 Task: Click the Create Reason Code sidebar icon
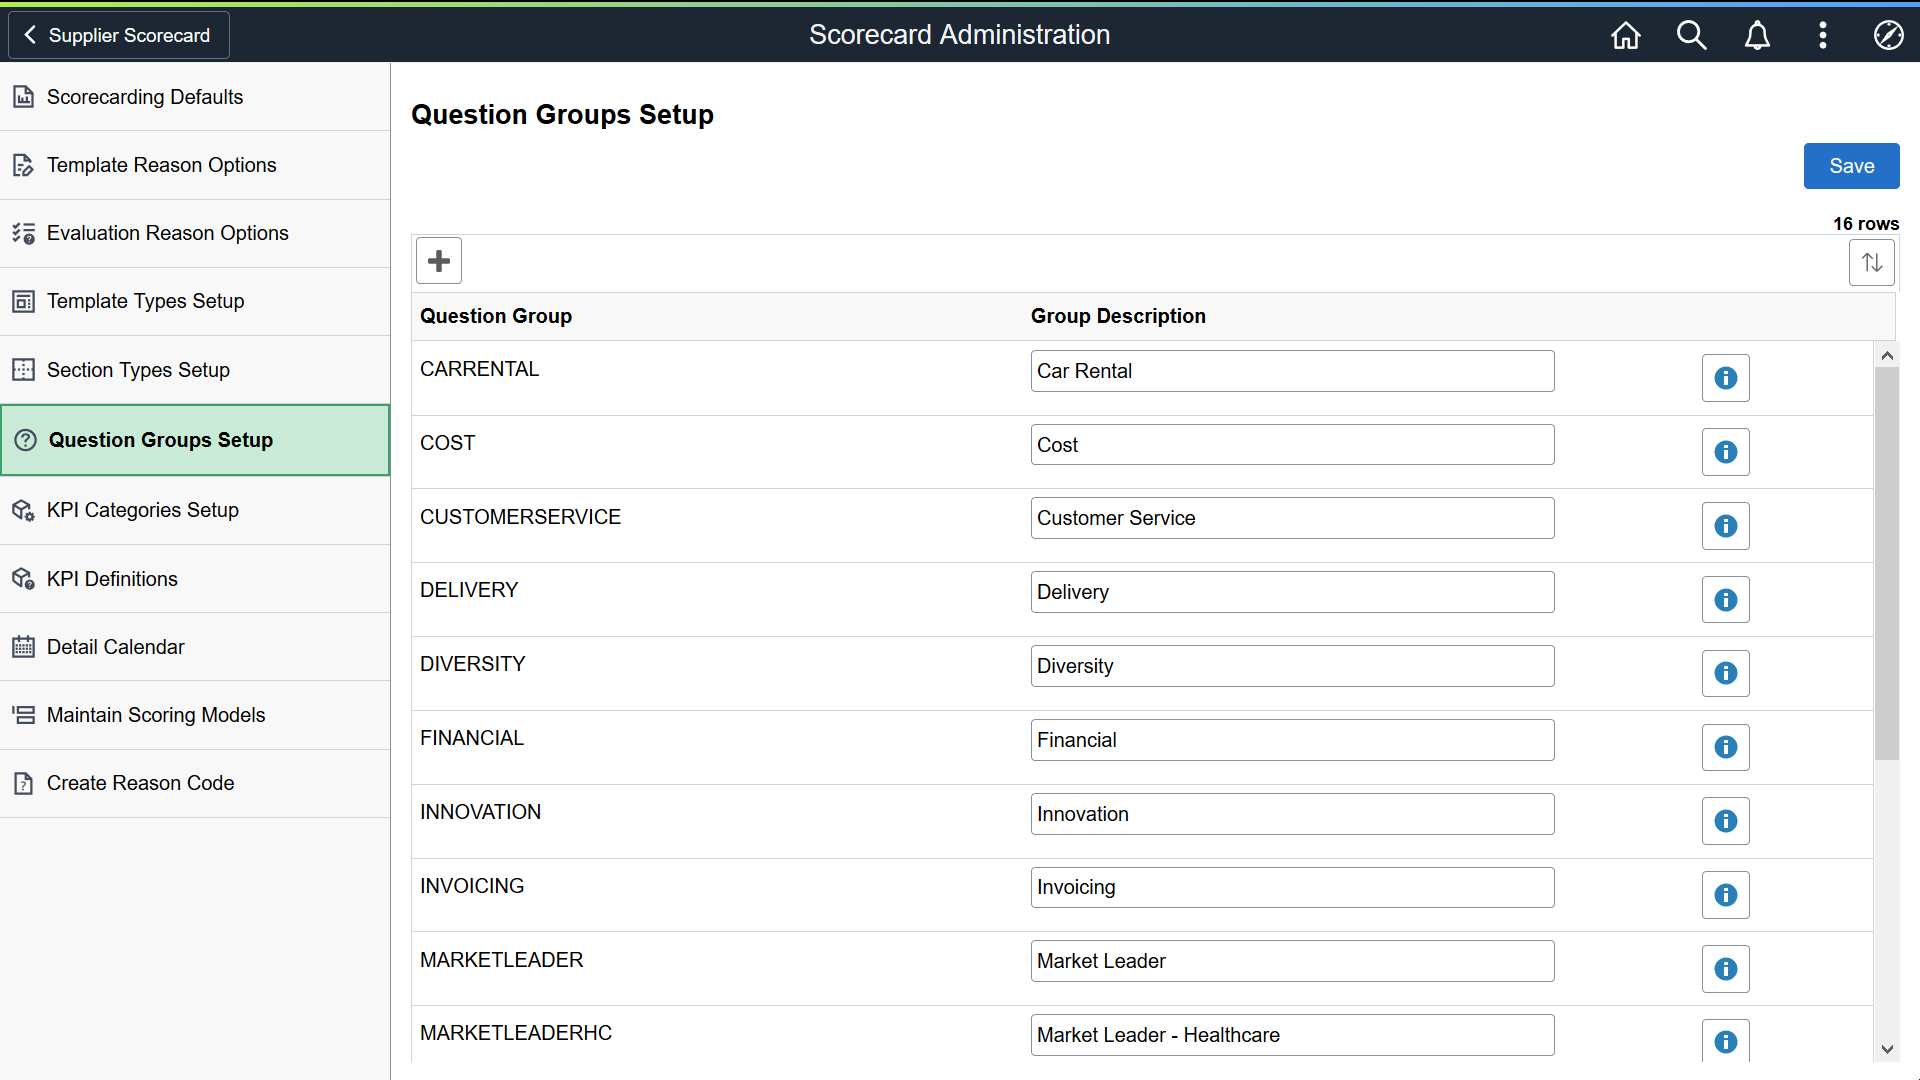[x=24, y=782]
